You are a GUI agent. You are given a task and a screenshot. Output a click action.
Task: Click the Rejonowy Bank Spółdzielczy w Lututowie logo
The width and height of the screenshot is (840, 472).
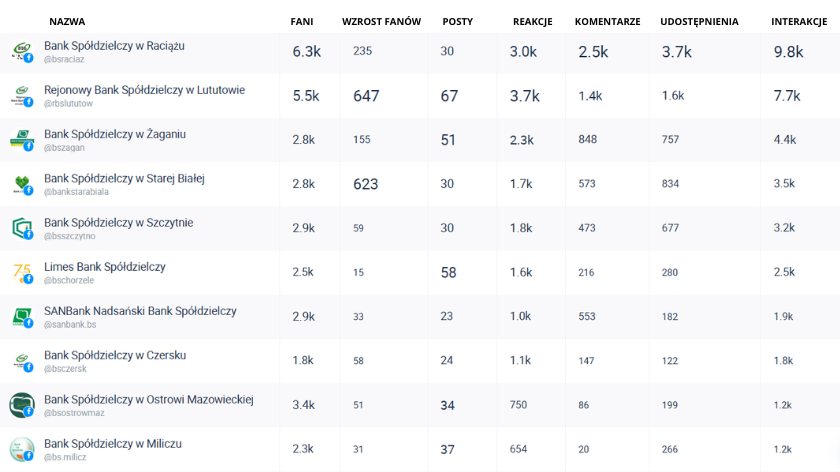tap(21, 95)
